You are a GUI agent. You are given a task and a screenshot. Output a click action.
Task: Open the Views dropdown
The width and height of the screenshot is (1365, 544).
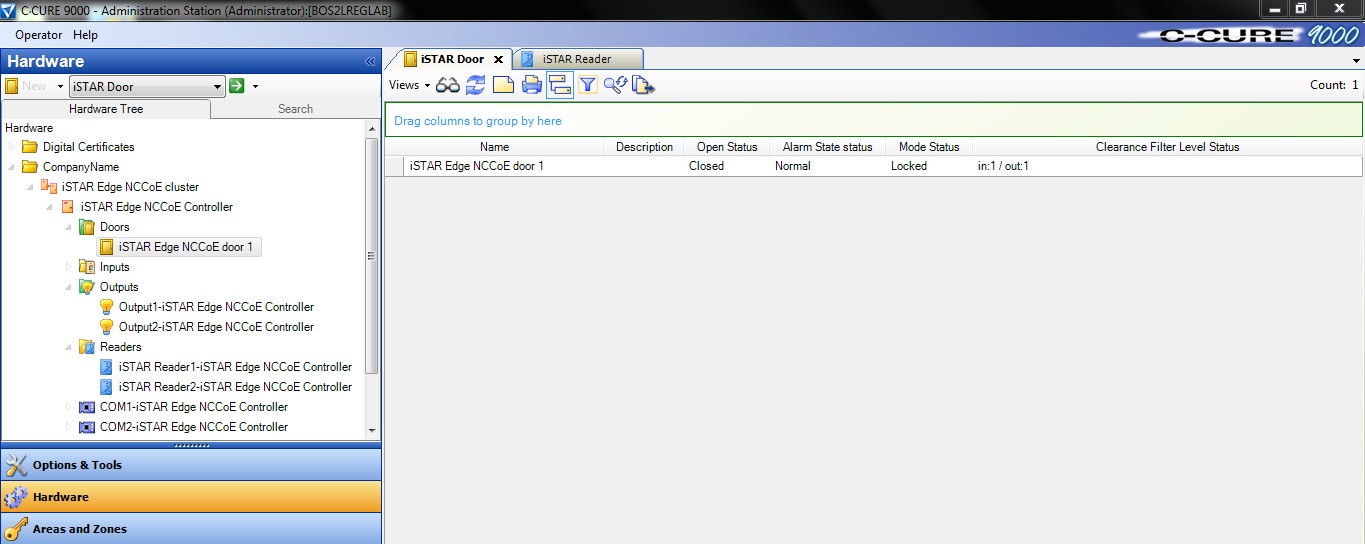409,85
